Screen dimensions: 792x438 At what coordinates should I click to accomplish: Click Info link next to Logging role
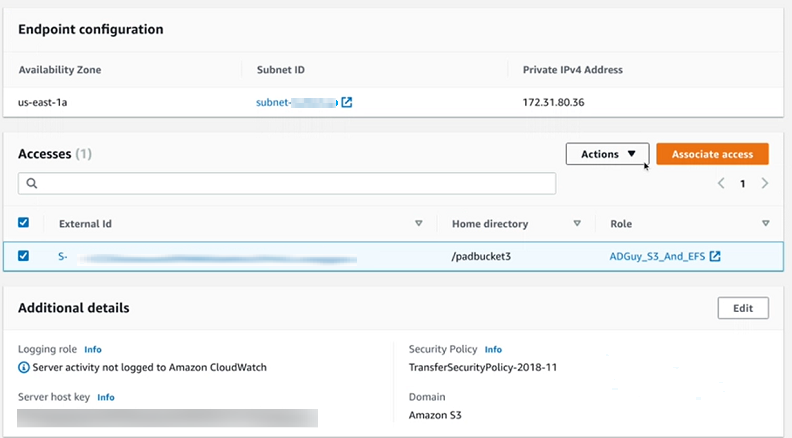(x=93, y=350)
